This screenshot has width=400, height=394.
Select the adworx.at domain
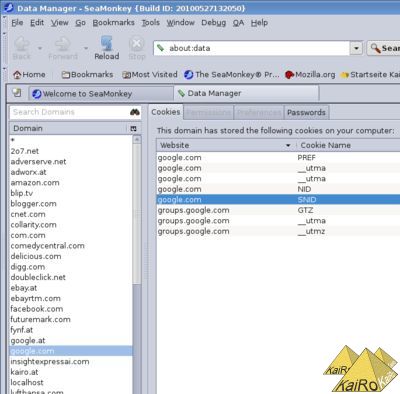71,172
